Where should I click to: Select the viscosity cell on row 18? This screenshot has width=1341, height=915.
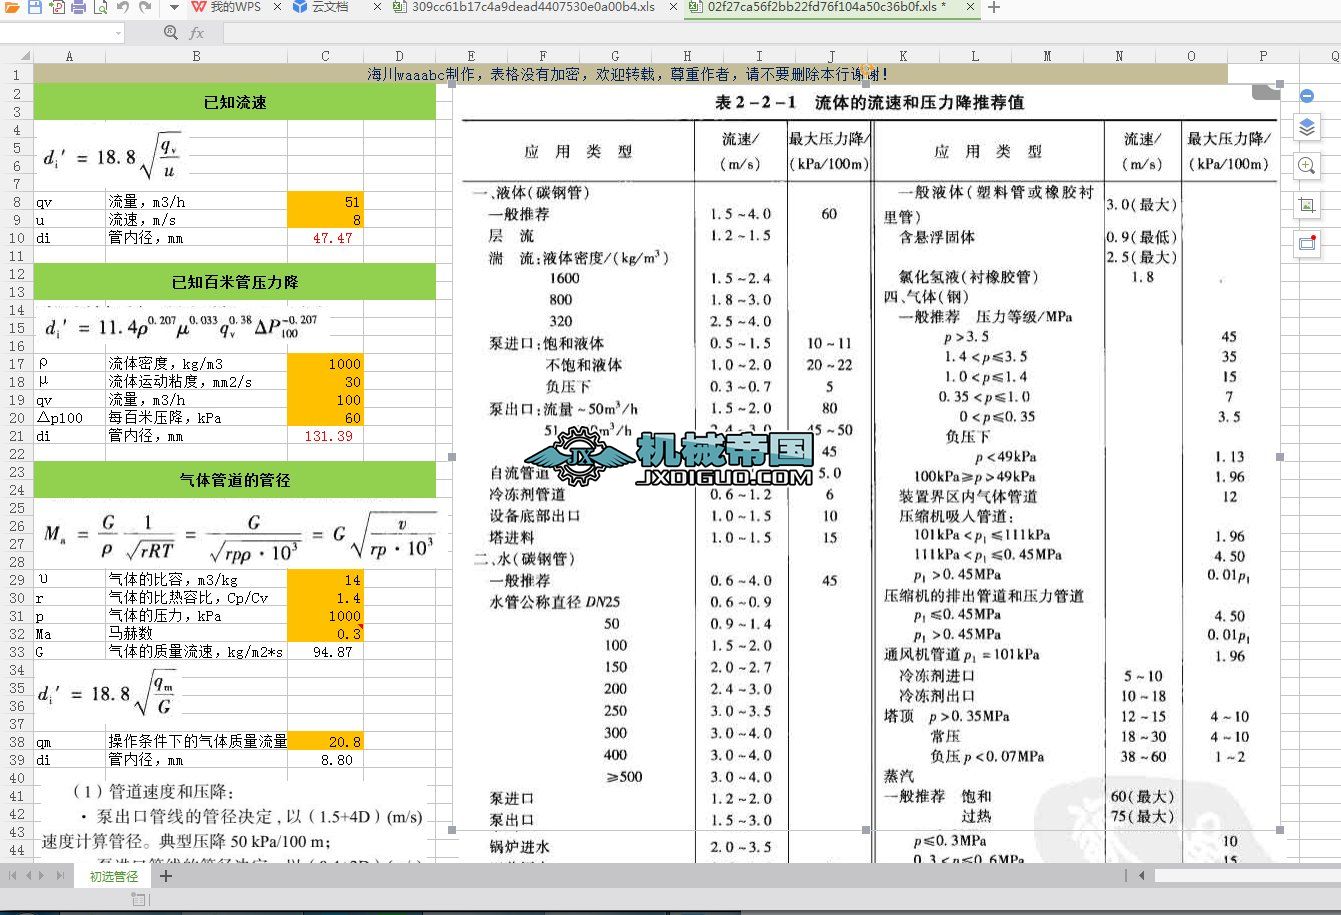pyautogui.click(x=325, y=382)
